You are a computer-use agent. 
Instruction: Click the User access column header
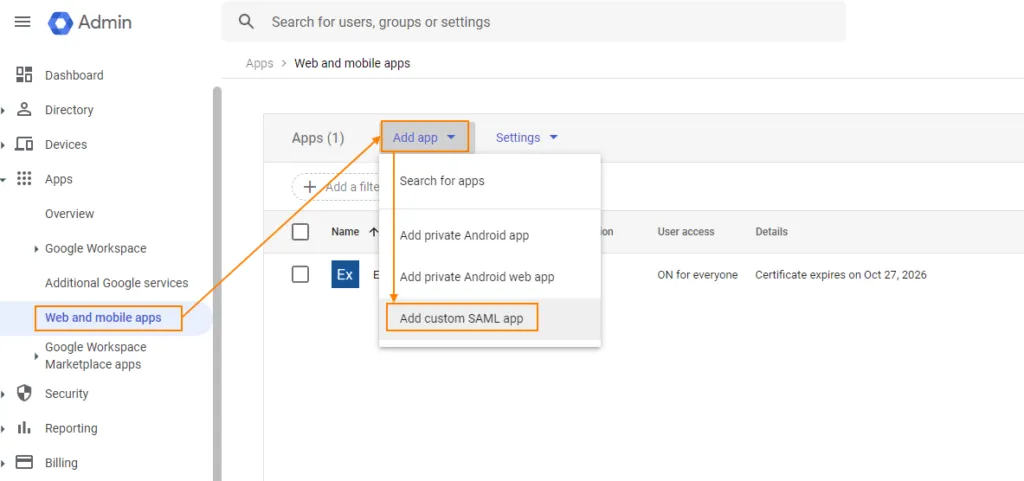pos(686,232)
